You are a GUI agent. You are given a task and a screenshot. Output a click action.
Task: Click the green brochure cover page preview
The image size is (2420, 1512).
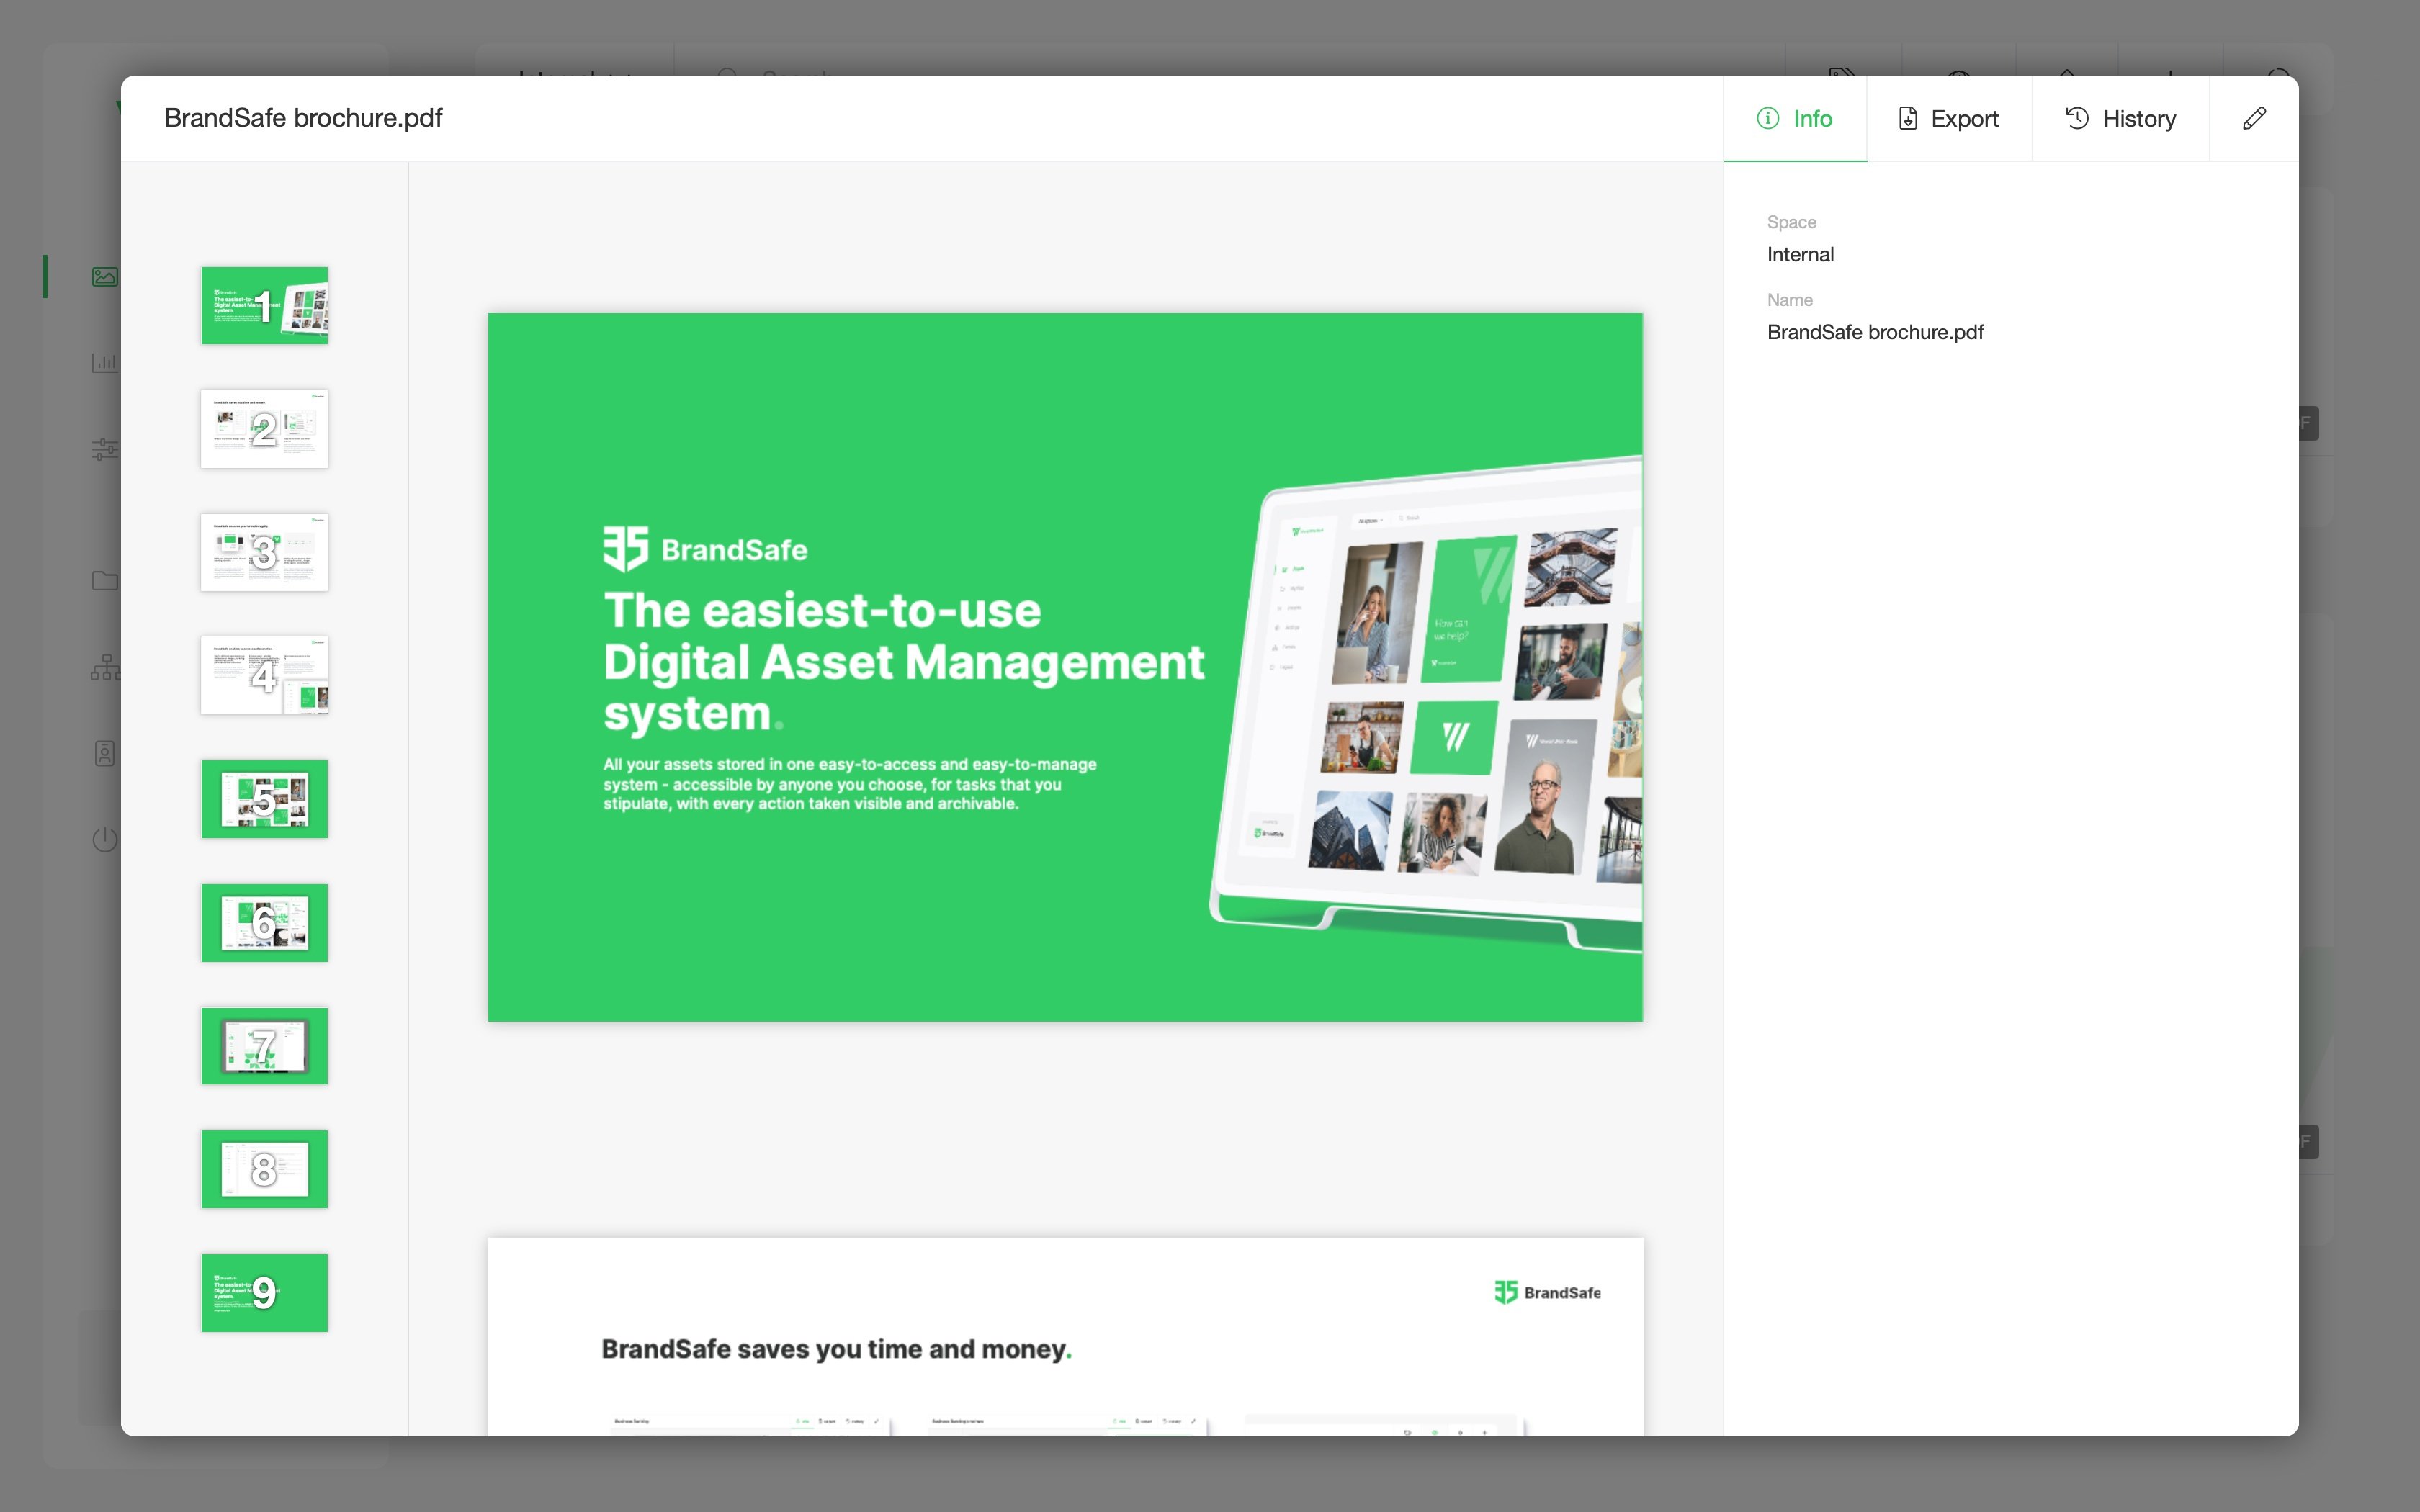coord(1065,667)
